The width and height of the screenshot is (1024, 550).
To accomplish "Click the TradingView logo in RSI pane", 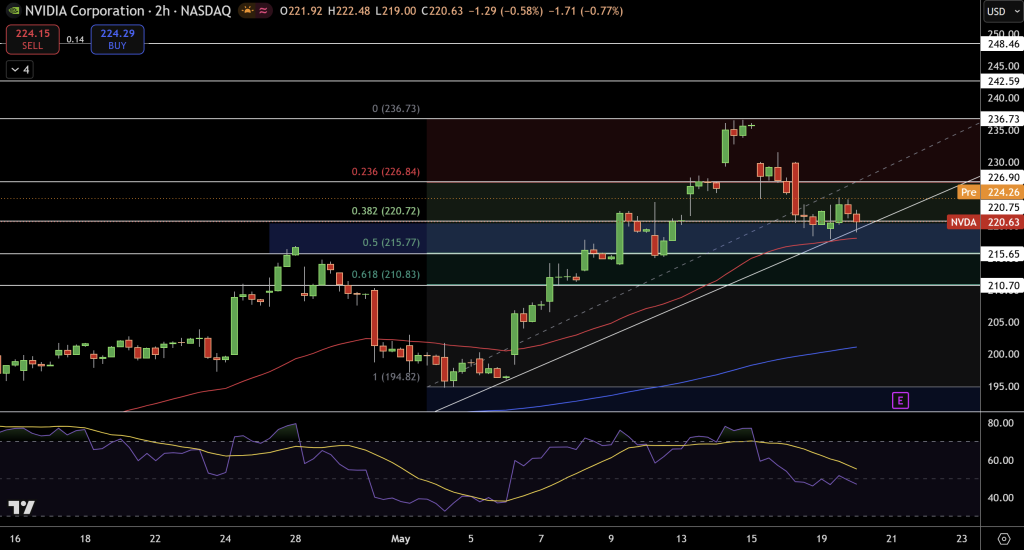I will (21, 508).
